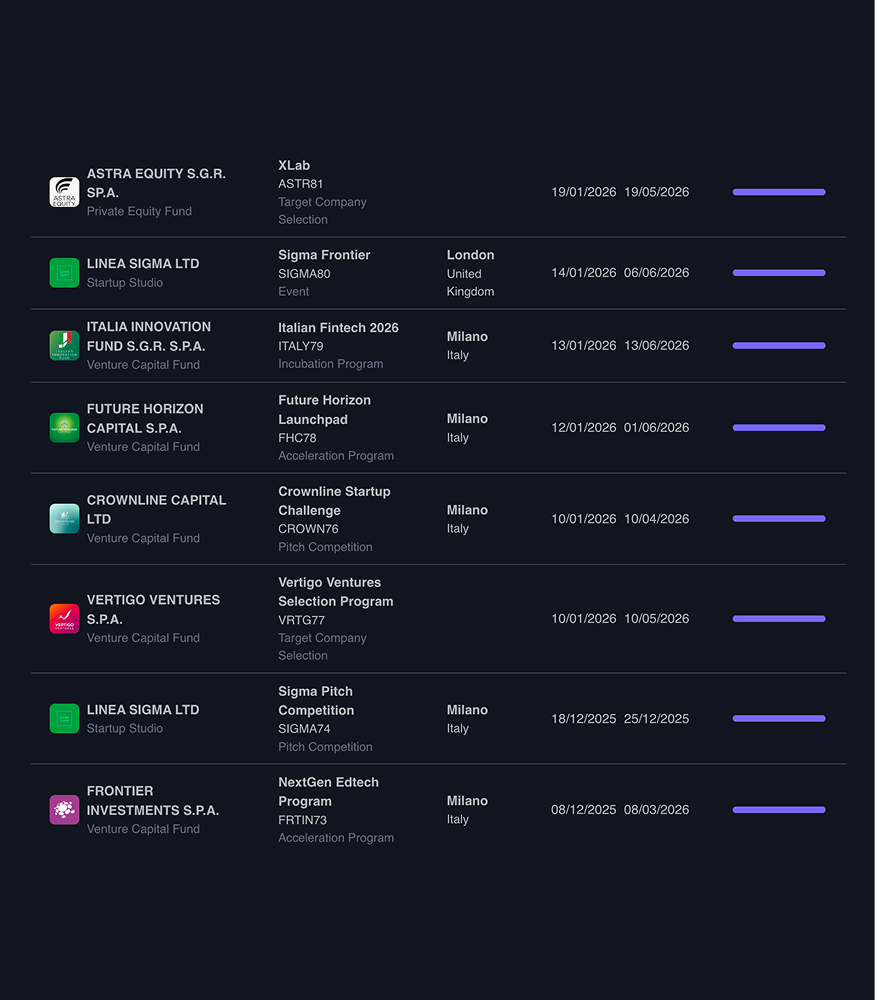Click the progress bar for the FRTIN73 program
Image resolution: width=875 pixels, height=1000 pixels.
[x=778, y=810]
